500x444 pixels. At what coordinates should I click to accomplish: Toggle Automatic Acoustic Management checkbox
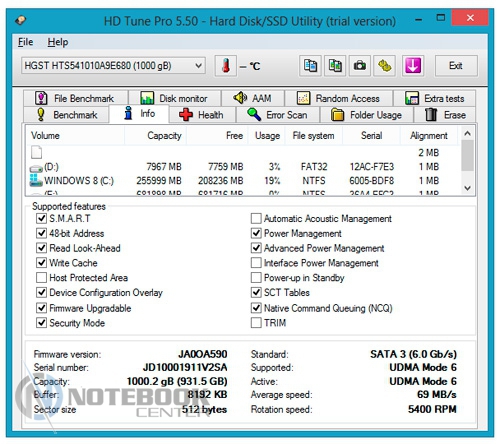[256, 219]
